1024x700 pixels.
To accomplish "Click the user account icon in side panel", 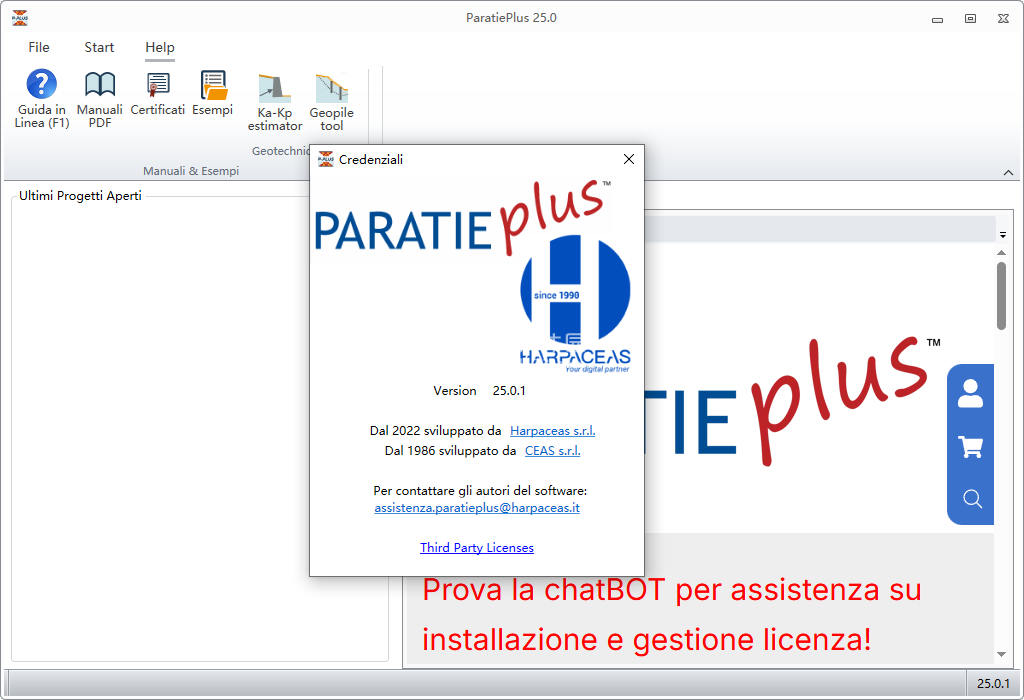I will (970, 393).
